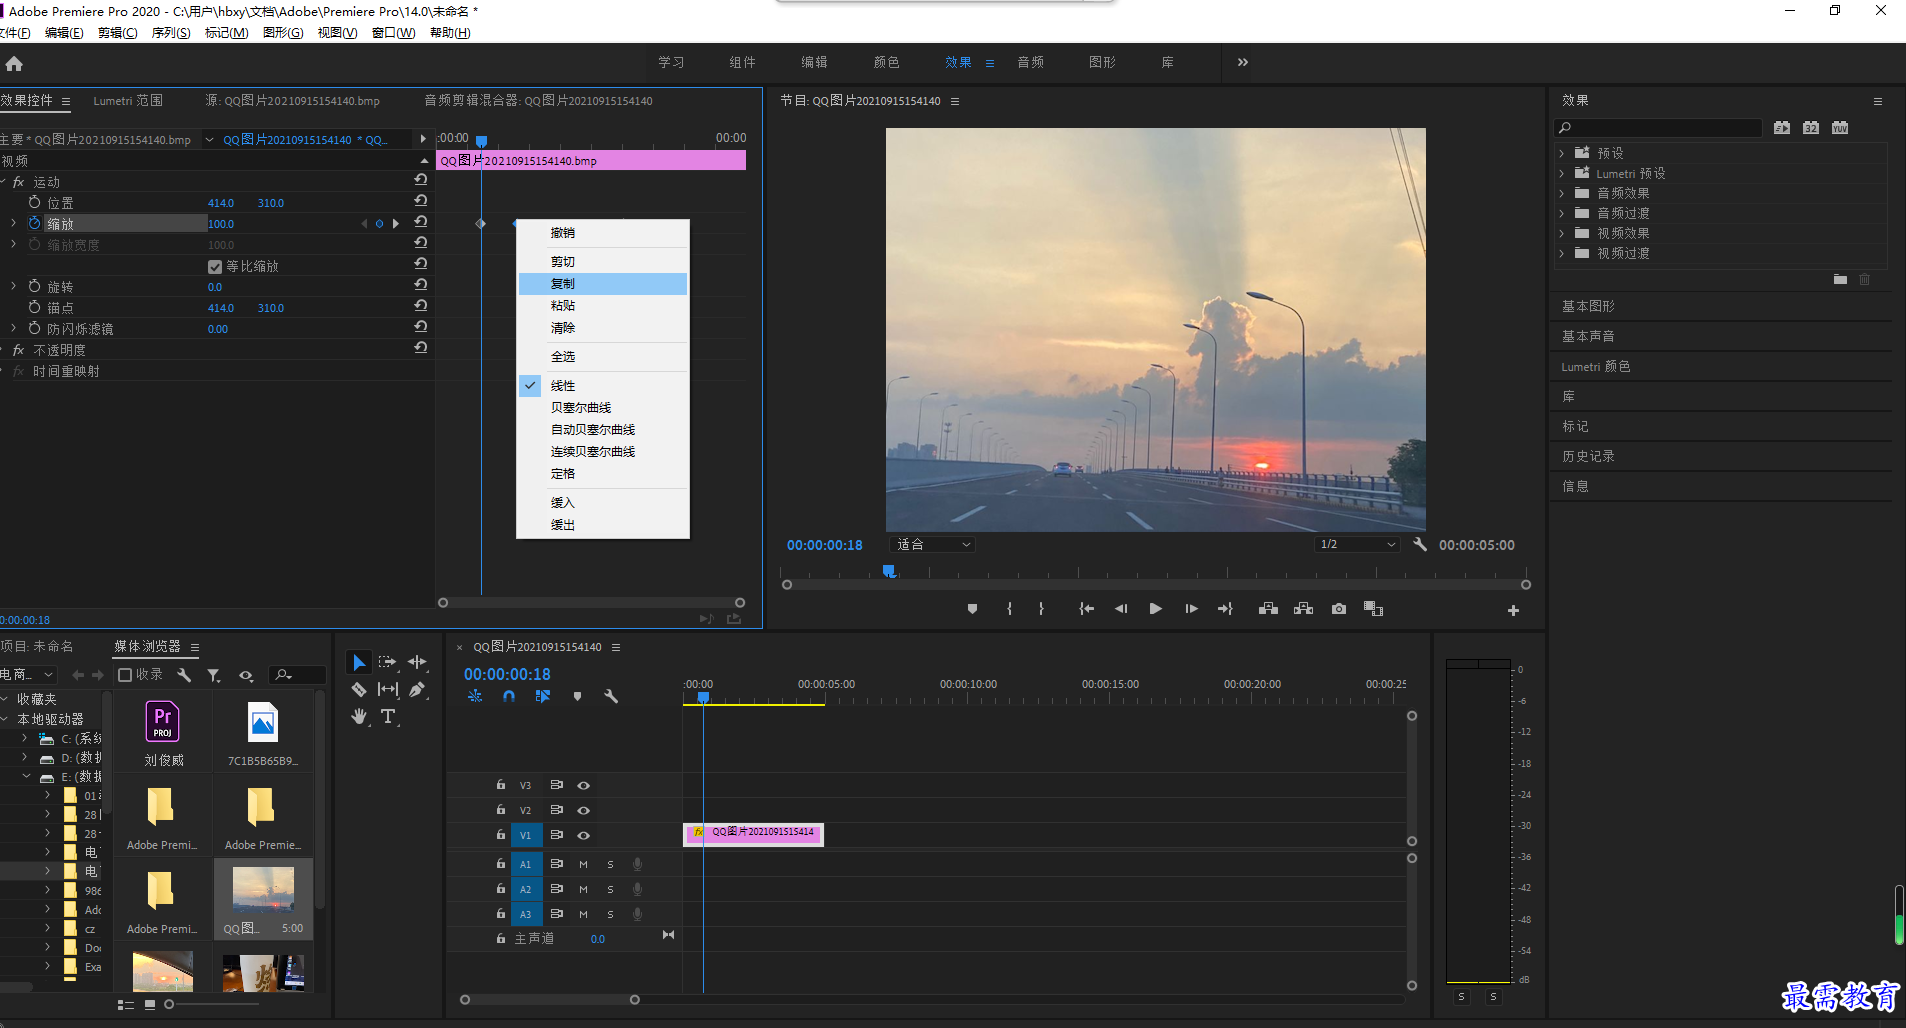Open the Button Editor plus icon
Screen dimensions: 1906x1028
point(1513,610)
